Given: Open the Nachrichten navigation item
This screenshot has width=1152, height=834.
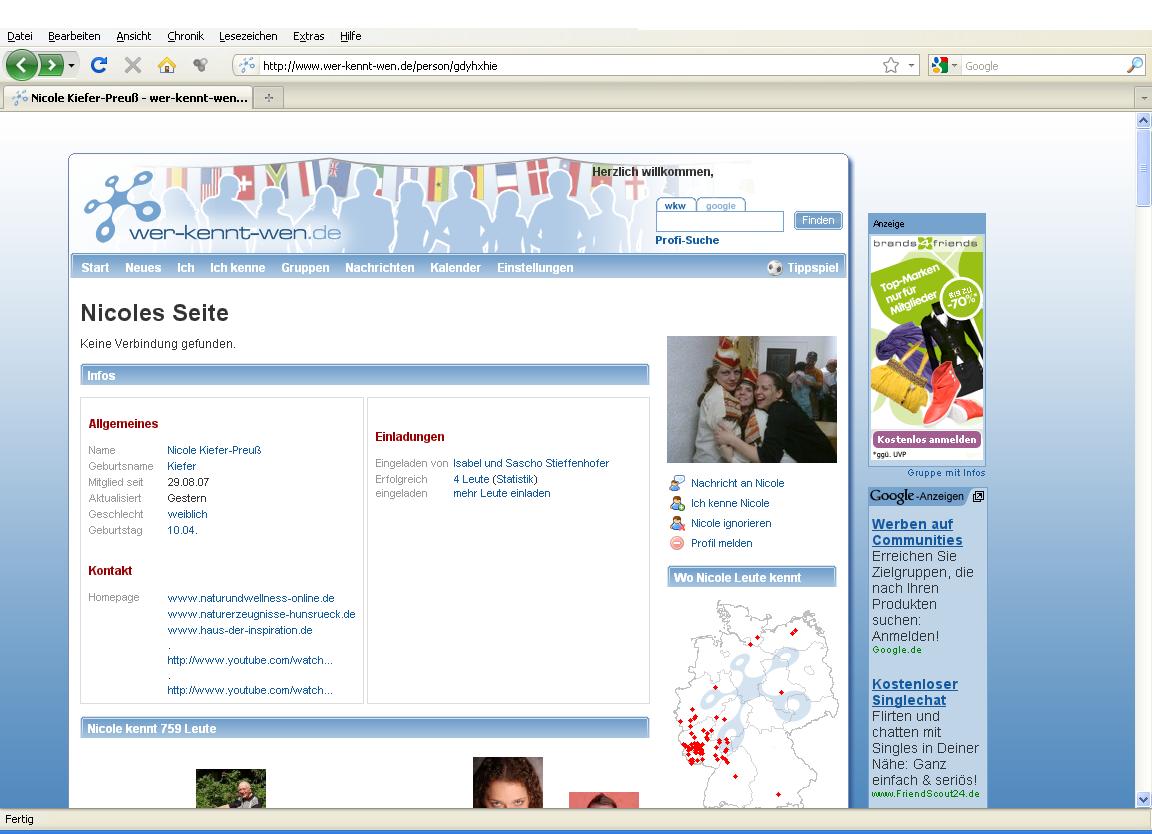Looking at the screenshot, I should pos(379,268).
